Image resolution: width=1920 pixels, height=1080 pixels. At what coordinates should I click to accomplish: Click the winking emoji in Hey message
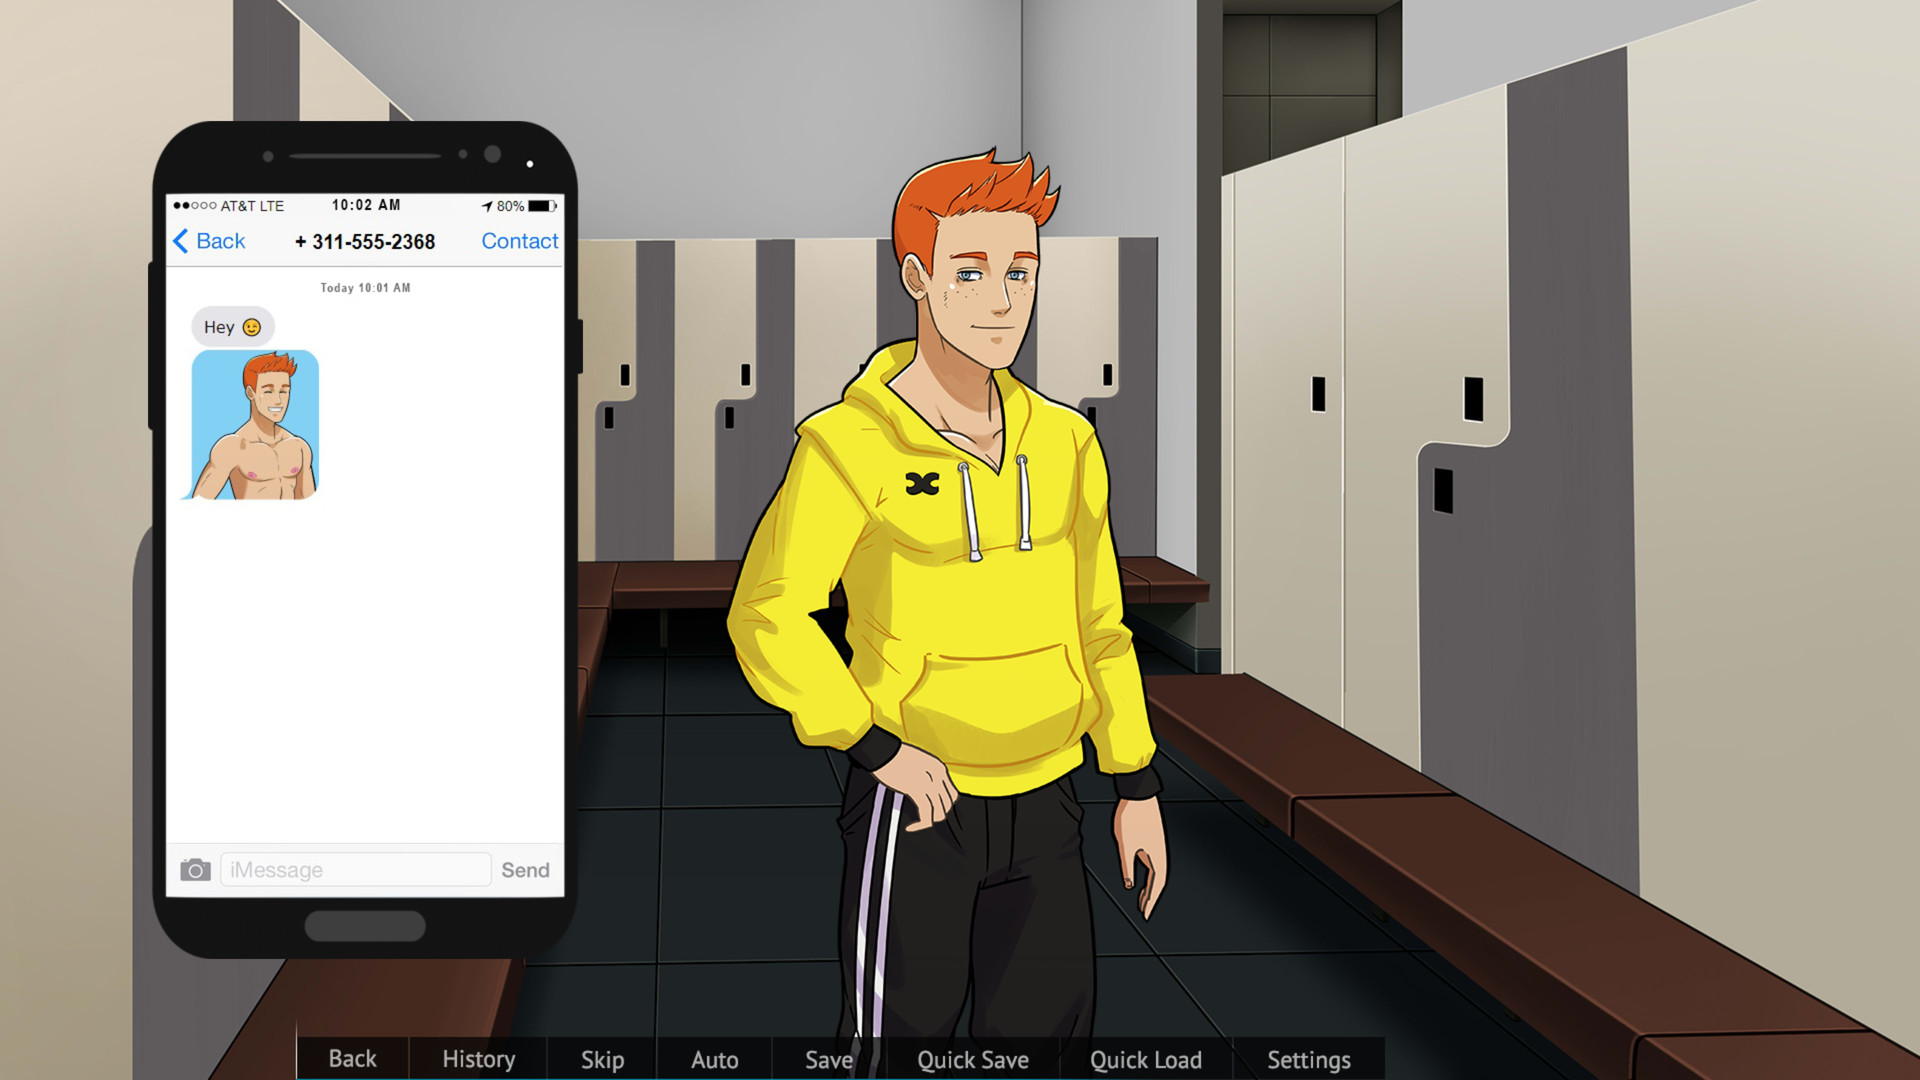(252, 327)
